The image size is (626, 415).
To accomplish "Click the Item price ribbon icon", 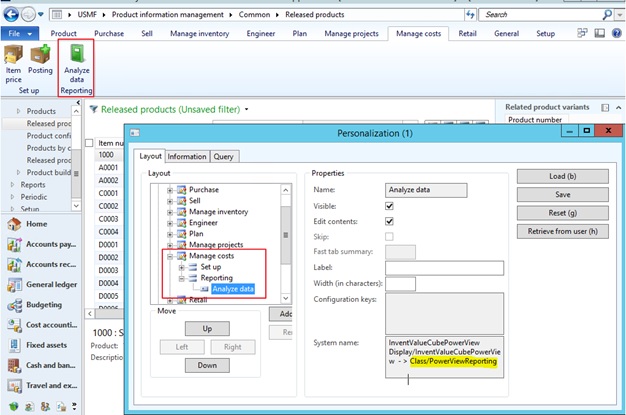I will [14, 55].
